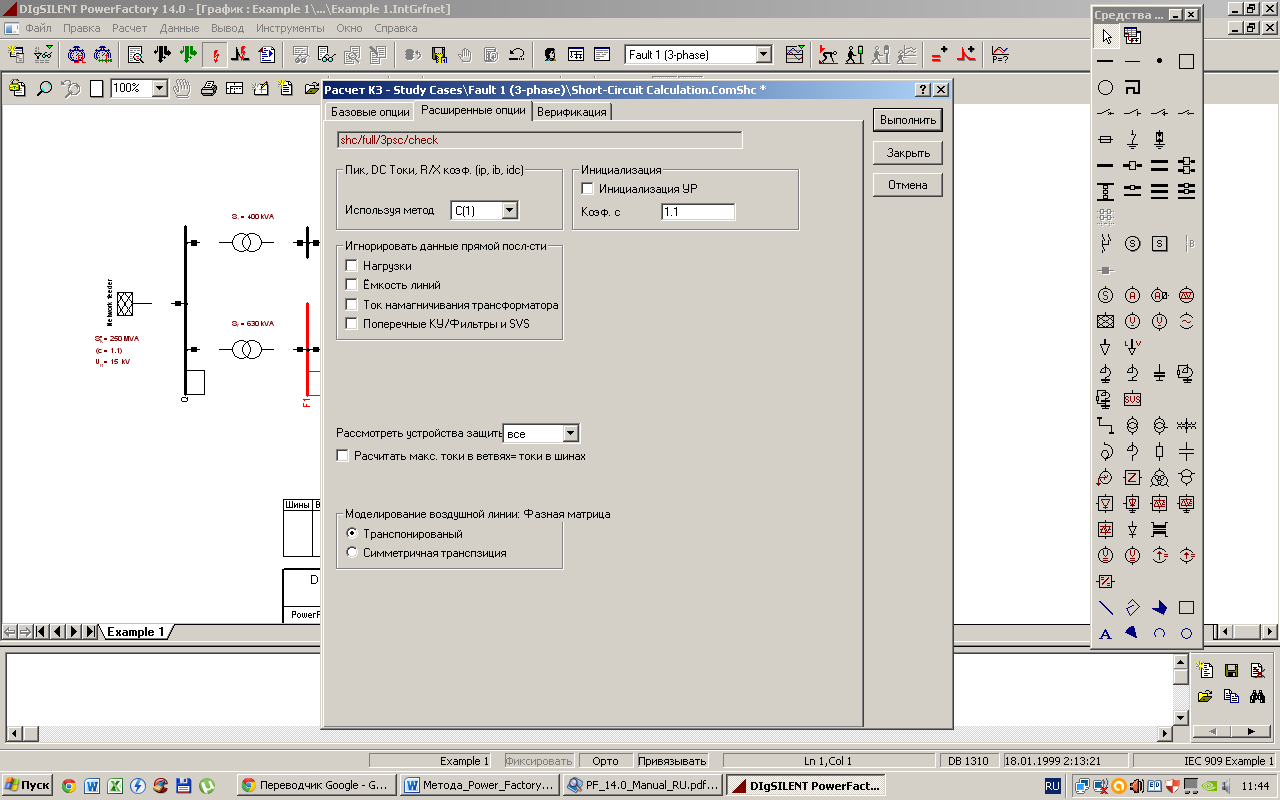Pick the two-winding transformer symbol in toolbox
1280x800 pixels.
pyautogui.click(x=1133, y=425)
